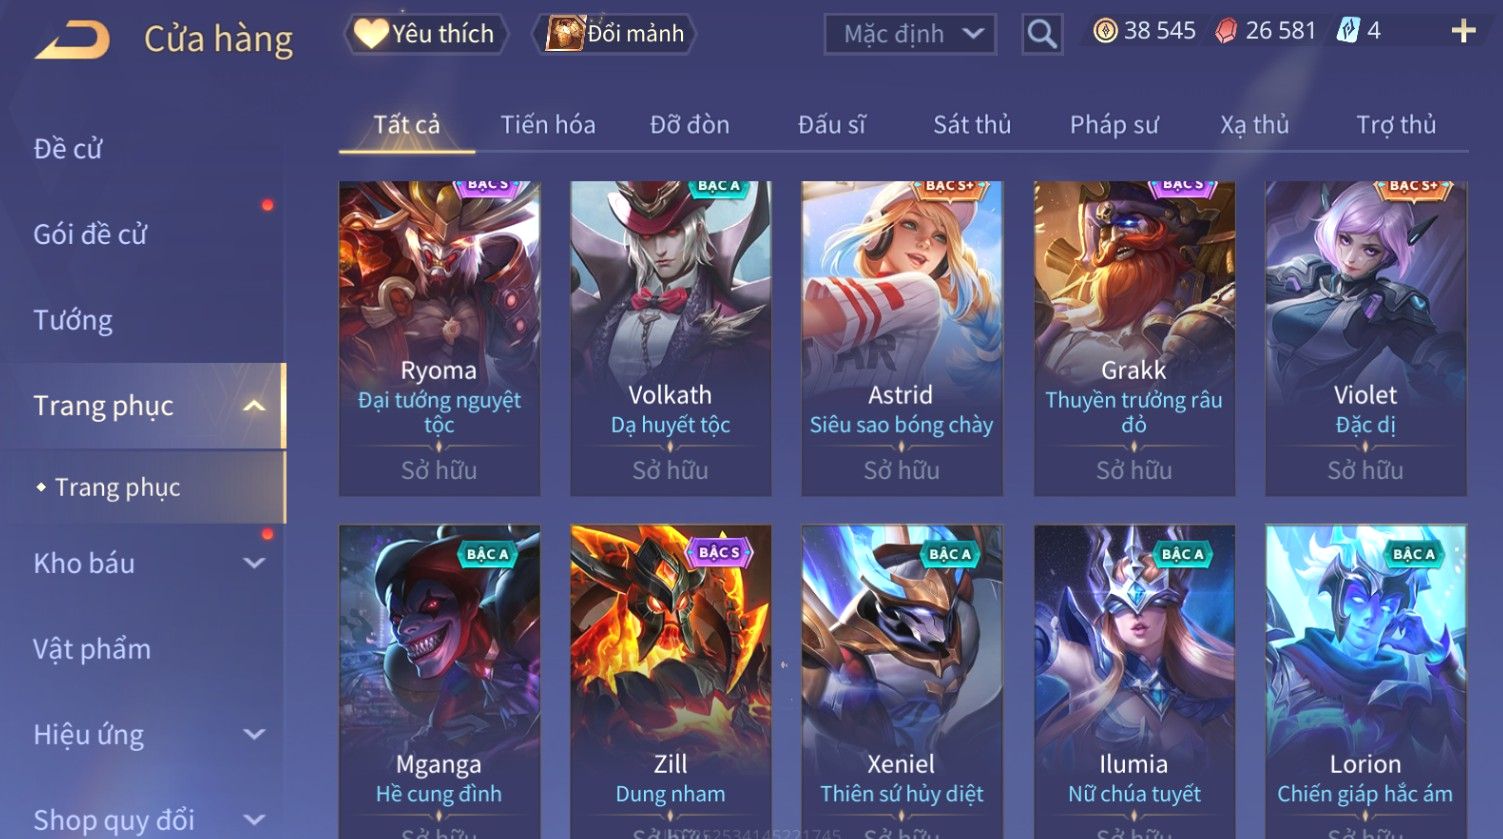Open the search magnifier icon
This screenshot has width=1503, height=839.
1041,34
